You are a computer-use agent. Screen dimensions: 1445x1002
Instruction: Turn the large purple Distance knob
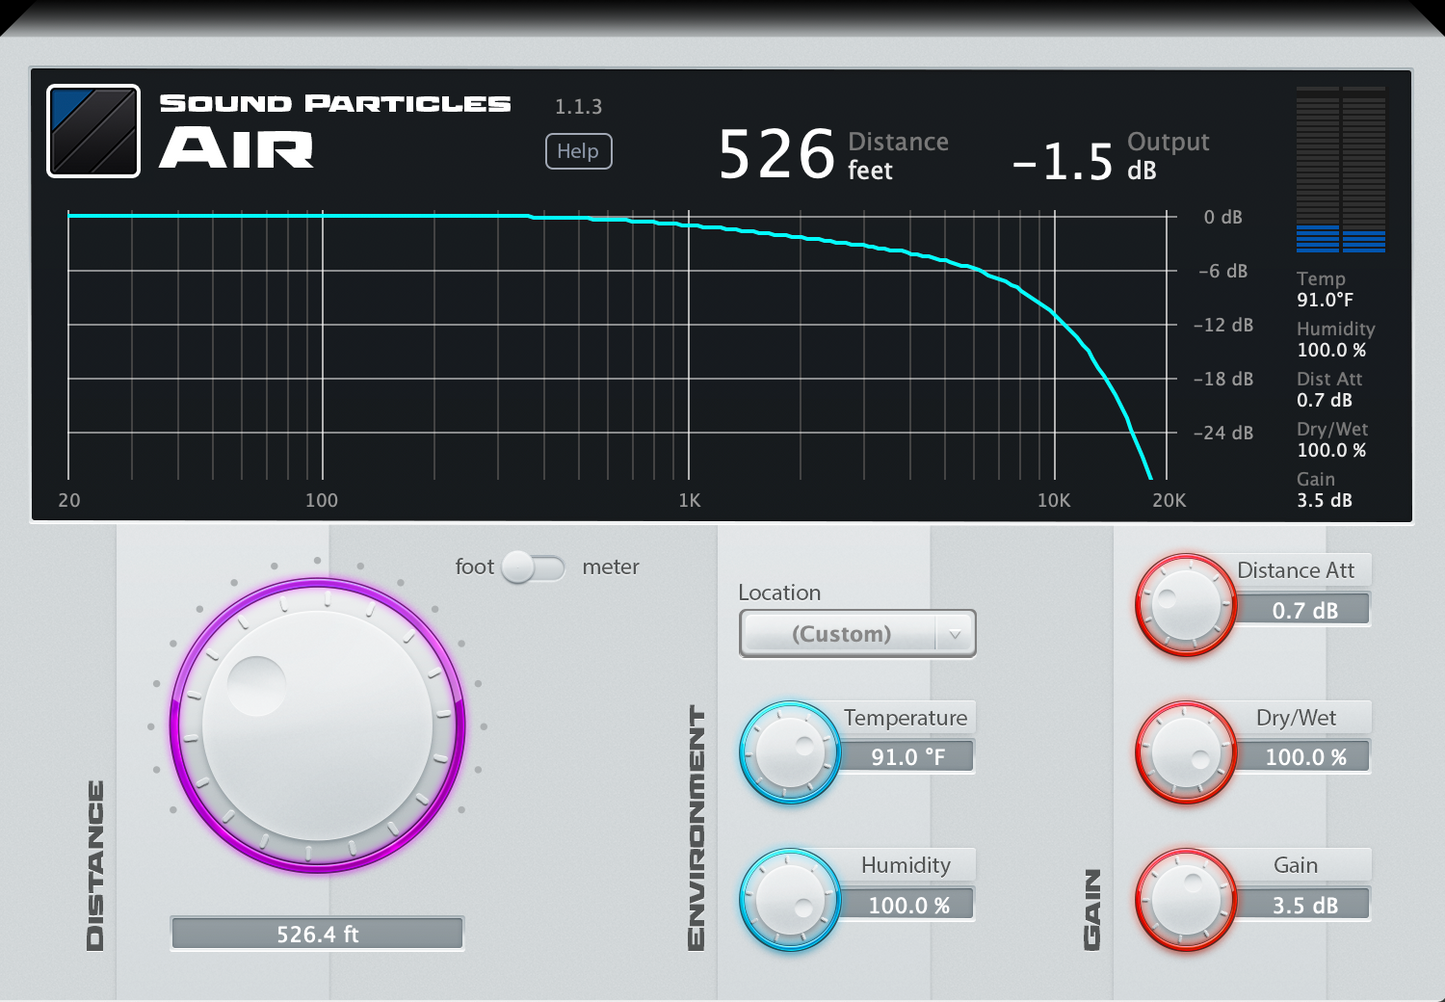pyautogui.click(x=316, y=724)
